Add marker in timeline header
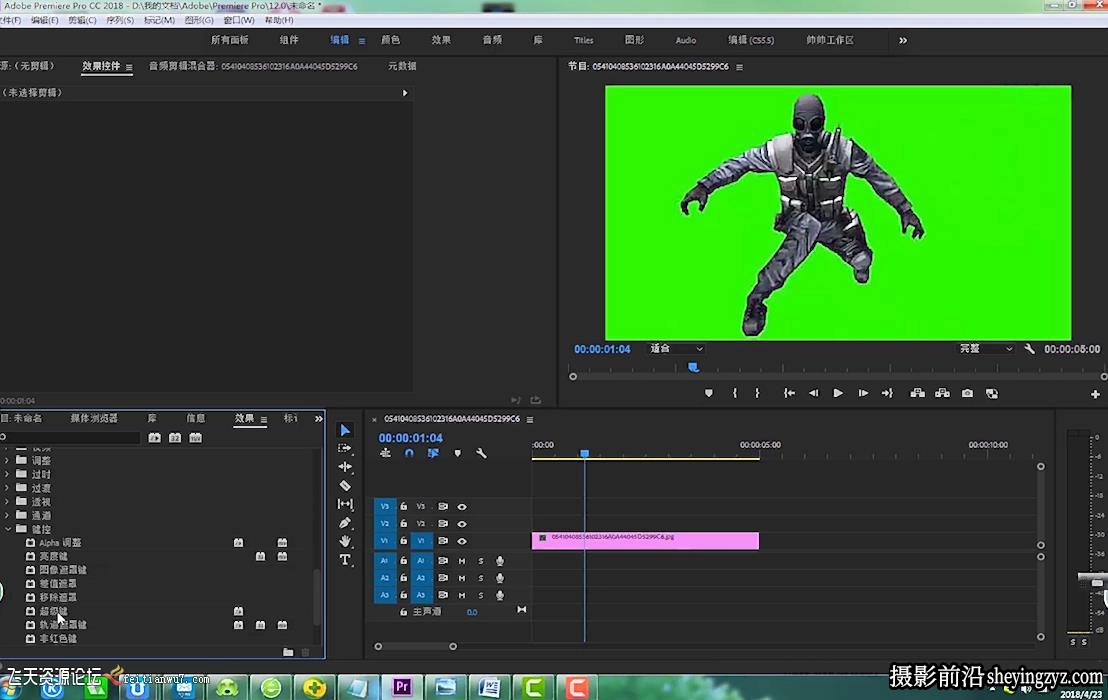 point(457,453)
